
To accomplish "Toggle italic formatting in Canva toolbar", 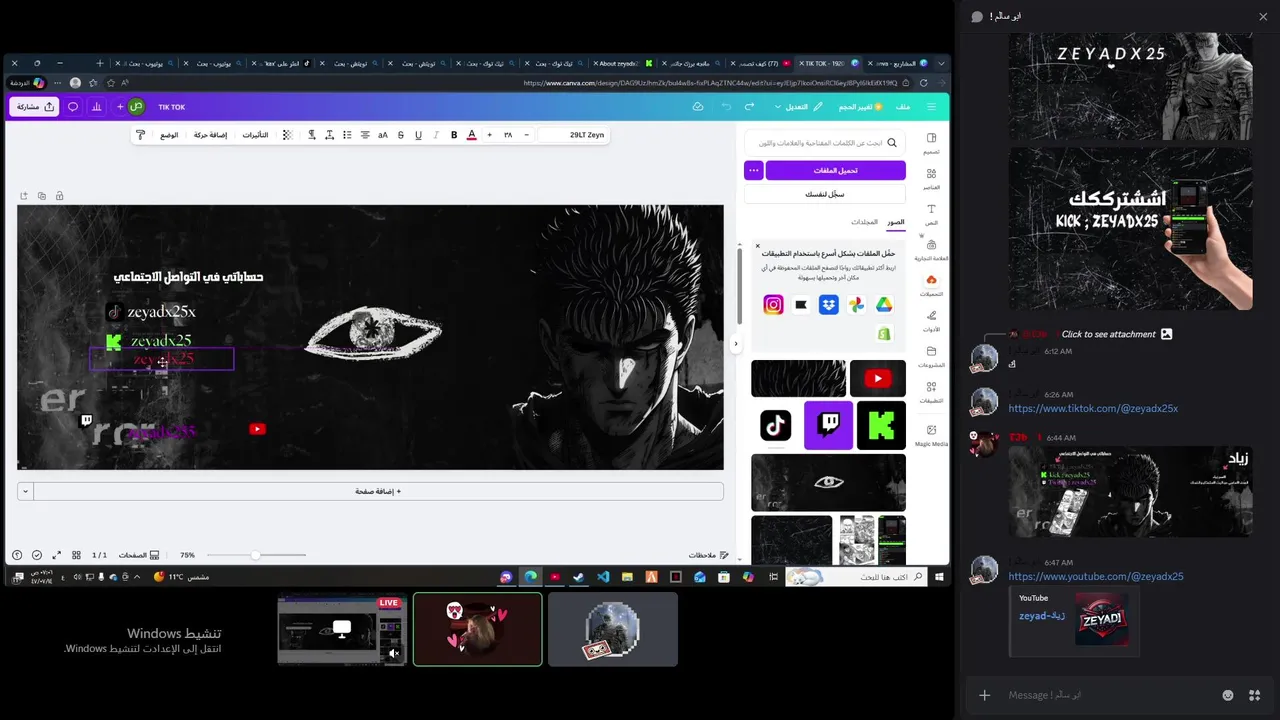I will (436, 135).
